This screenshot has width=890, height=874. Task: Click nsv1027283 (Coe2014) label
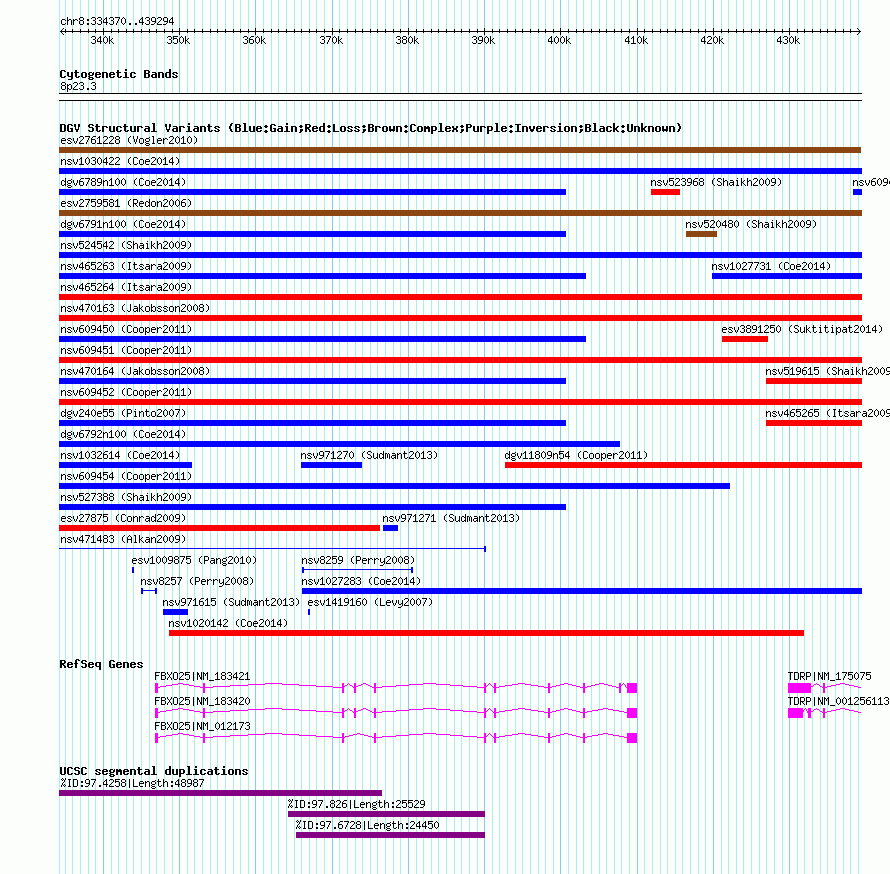pos(361,581)
